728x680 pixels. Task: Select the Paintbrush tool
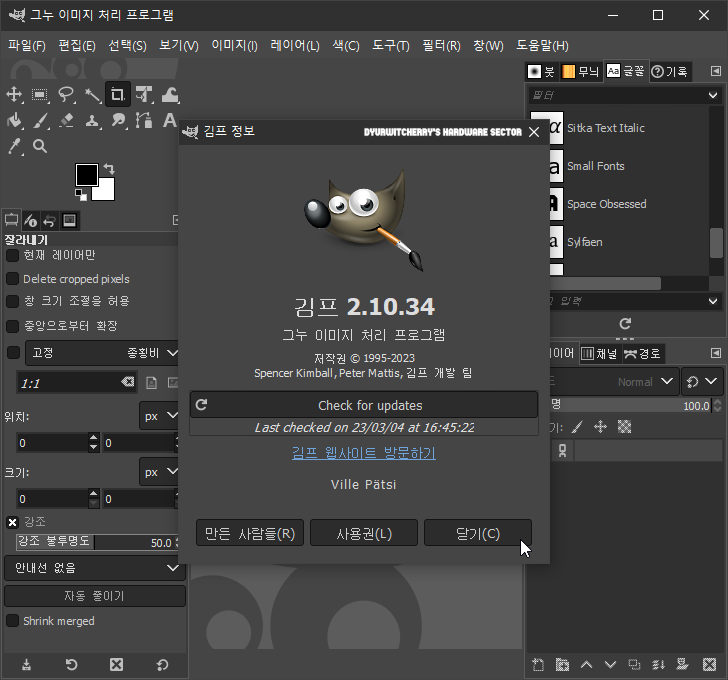coord(40,121)
